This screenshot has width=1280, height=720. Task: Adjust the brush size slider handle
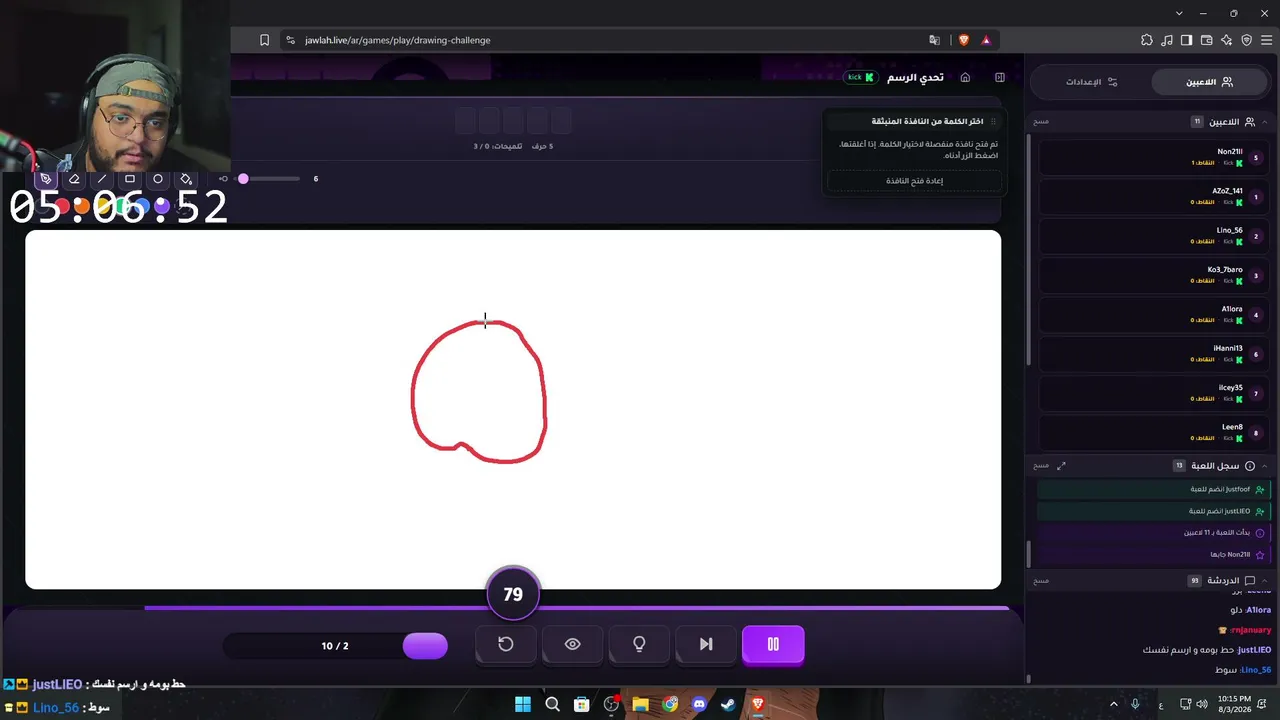click(x=243, y=179)
